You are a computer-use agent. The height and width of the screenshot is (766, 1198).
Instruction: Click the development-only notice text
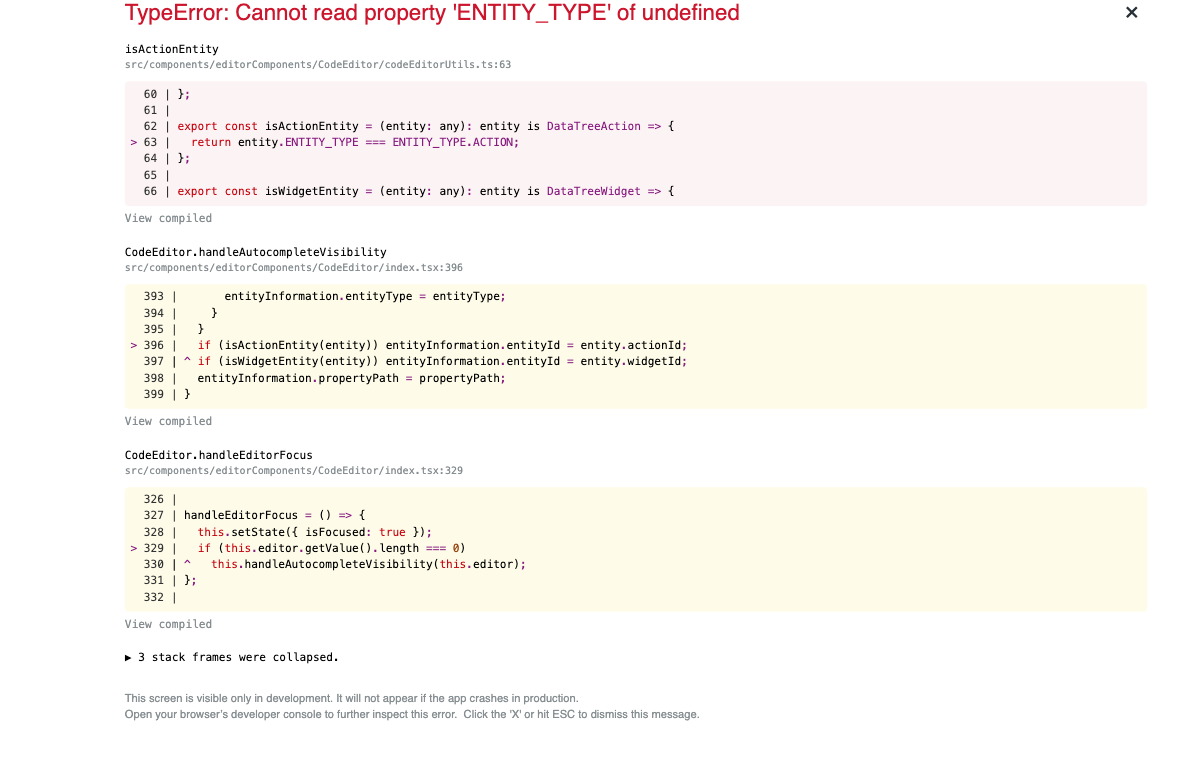[x=351, y=698]
